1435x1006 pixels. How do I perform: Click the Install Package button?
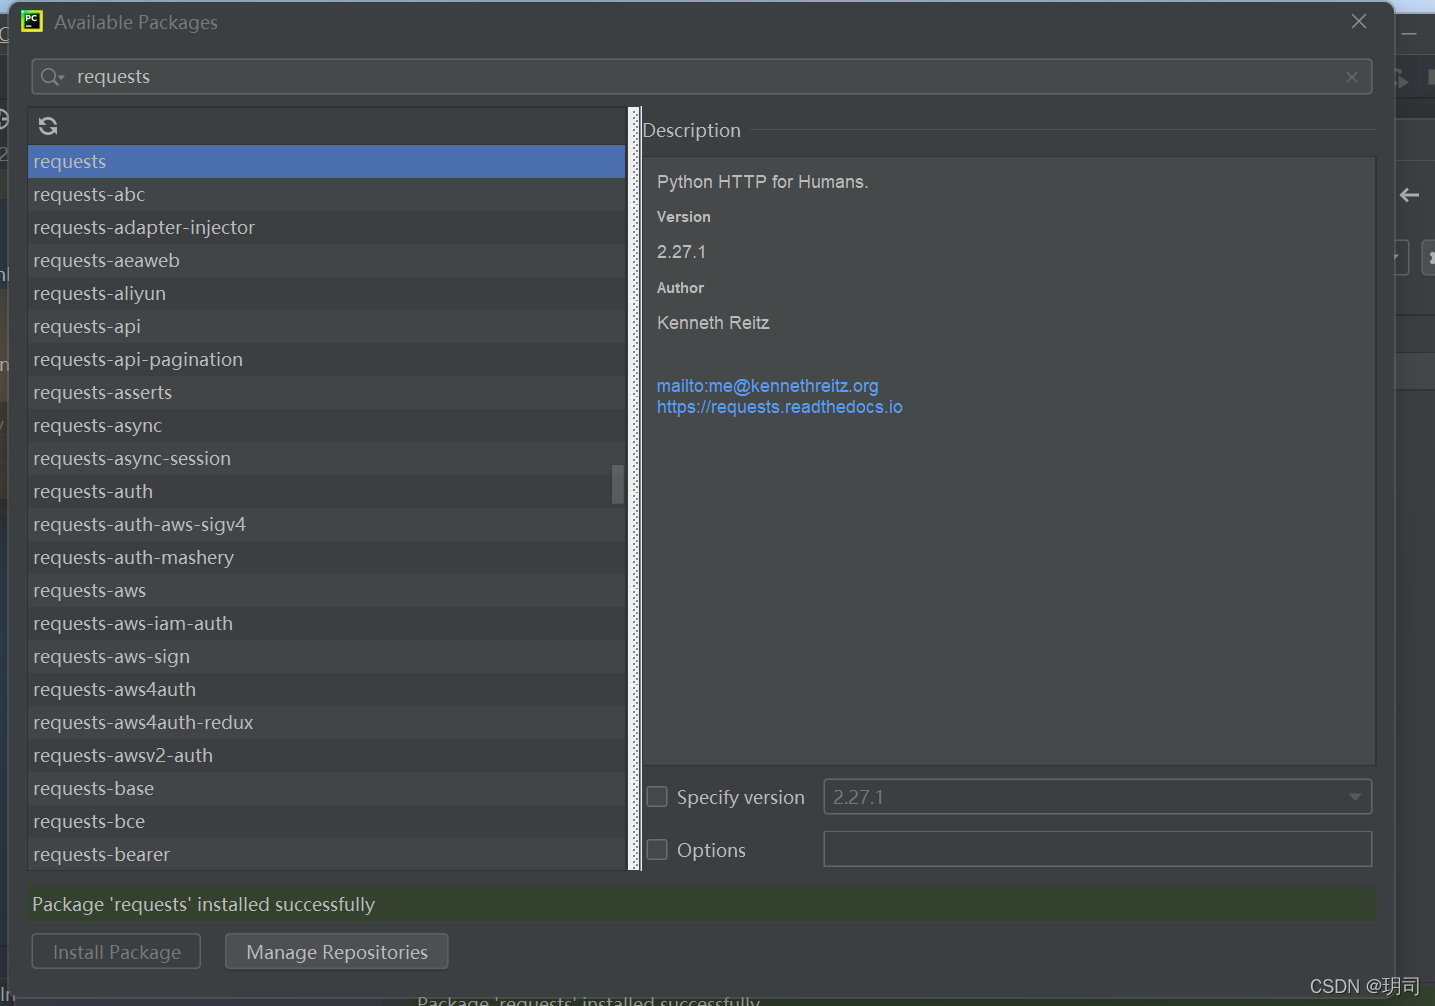(x=116, y=952)
